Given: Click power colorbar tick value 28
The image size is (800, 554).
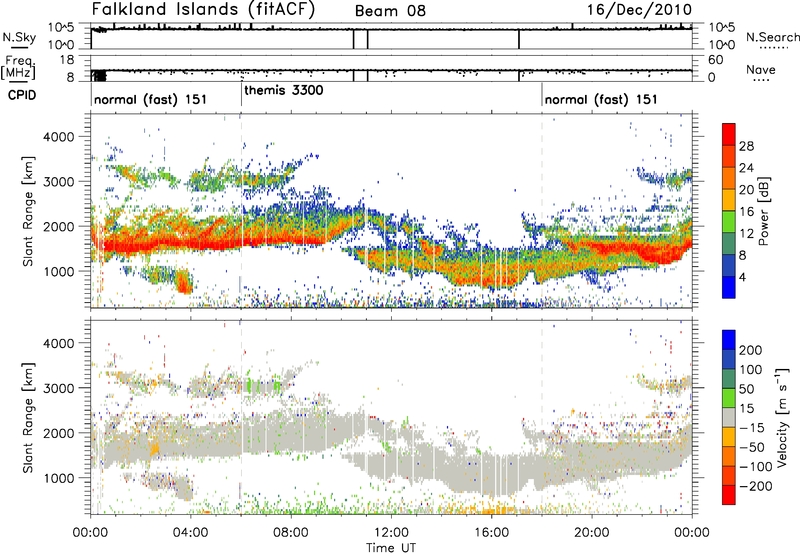Looking at the screenshot, I should click(746, 146).
